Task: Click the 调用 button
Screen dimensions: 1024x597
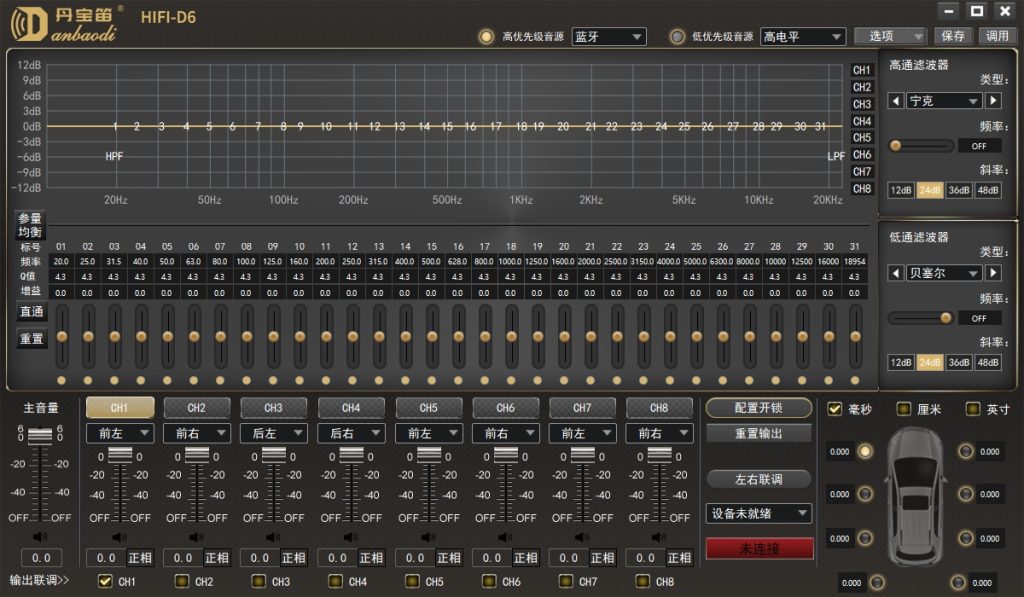Action: (997, 36)
